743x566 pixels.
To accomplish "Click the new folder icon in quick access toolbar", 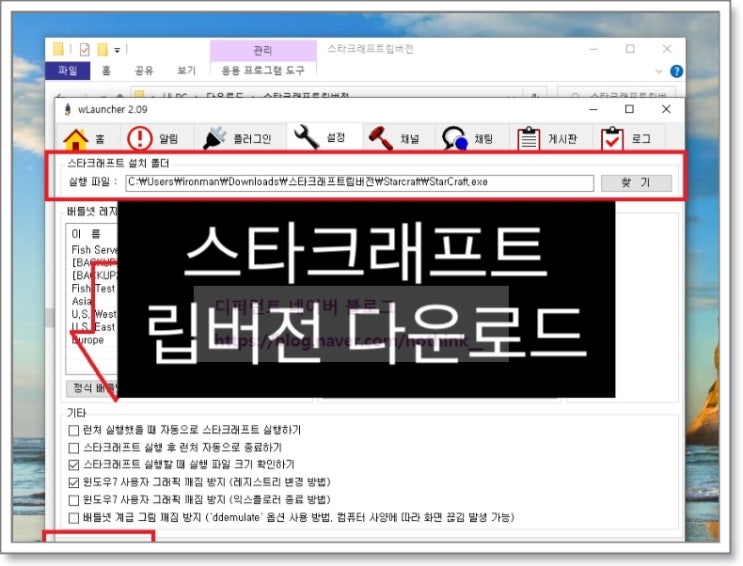I will 102,49.
